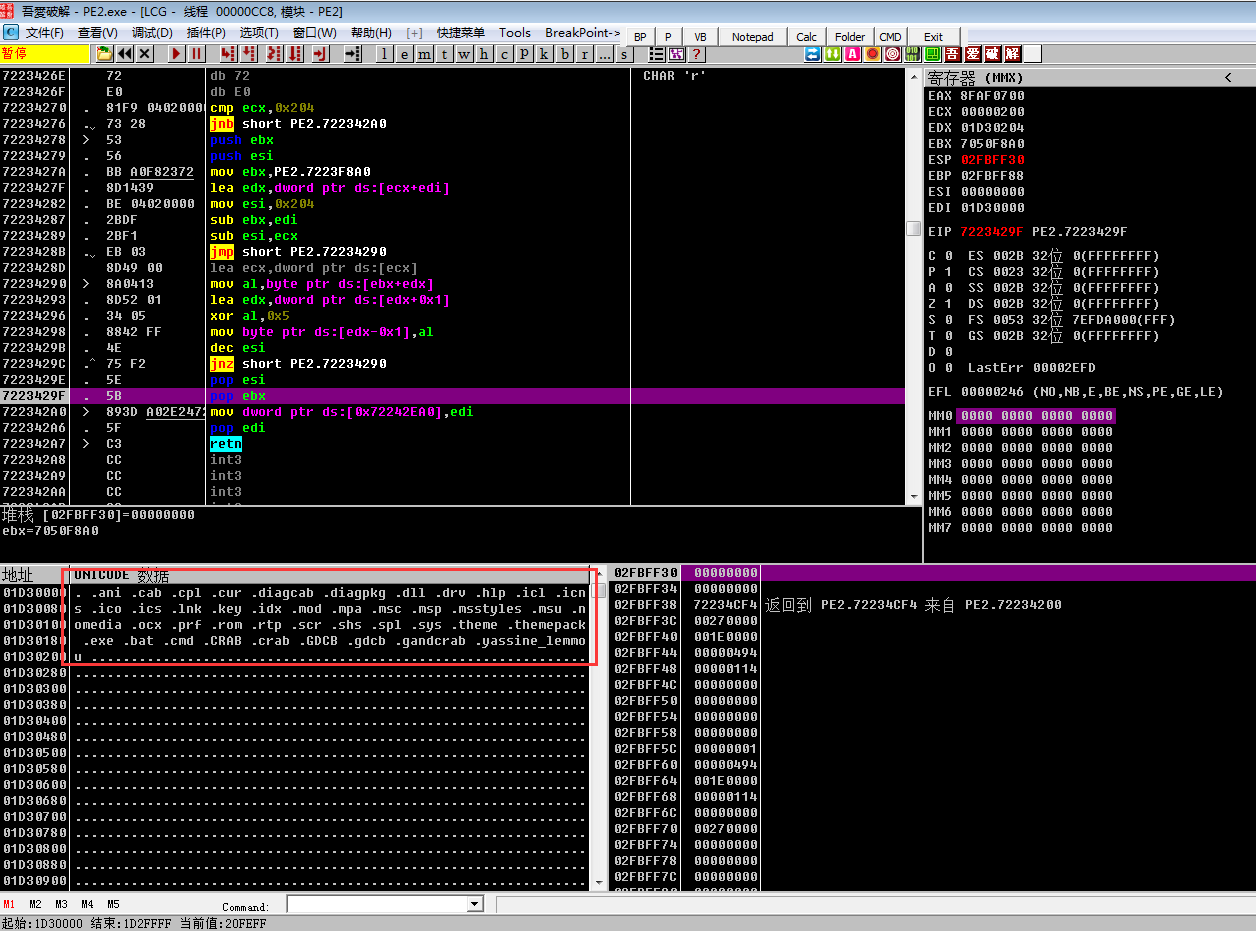Open the patches 'P' button
Viewport: 1256px width, 932px height.
coord(524,54)
